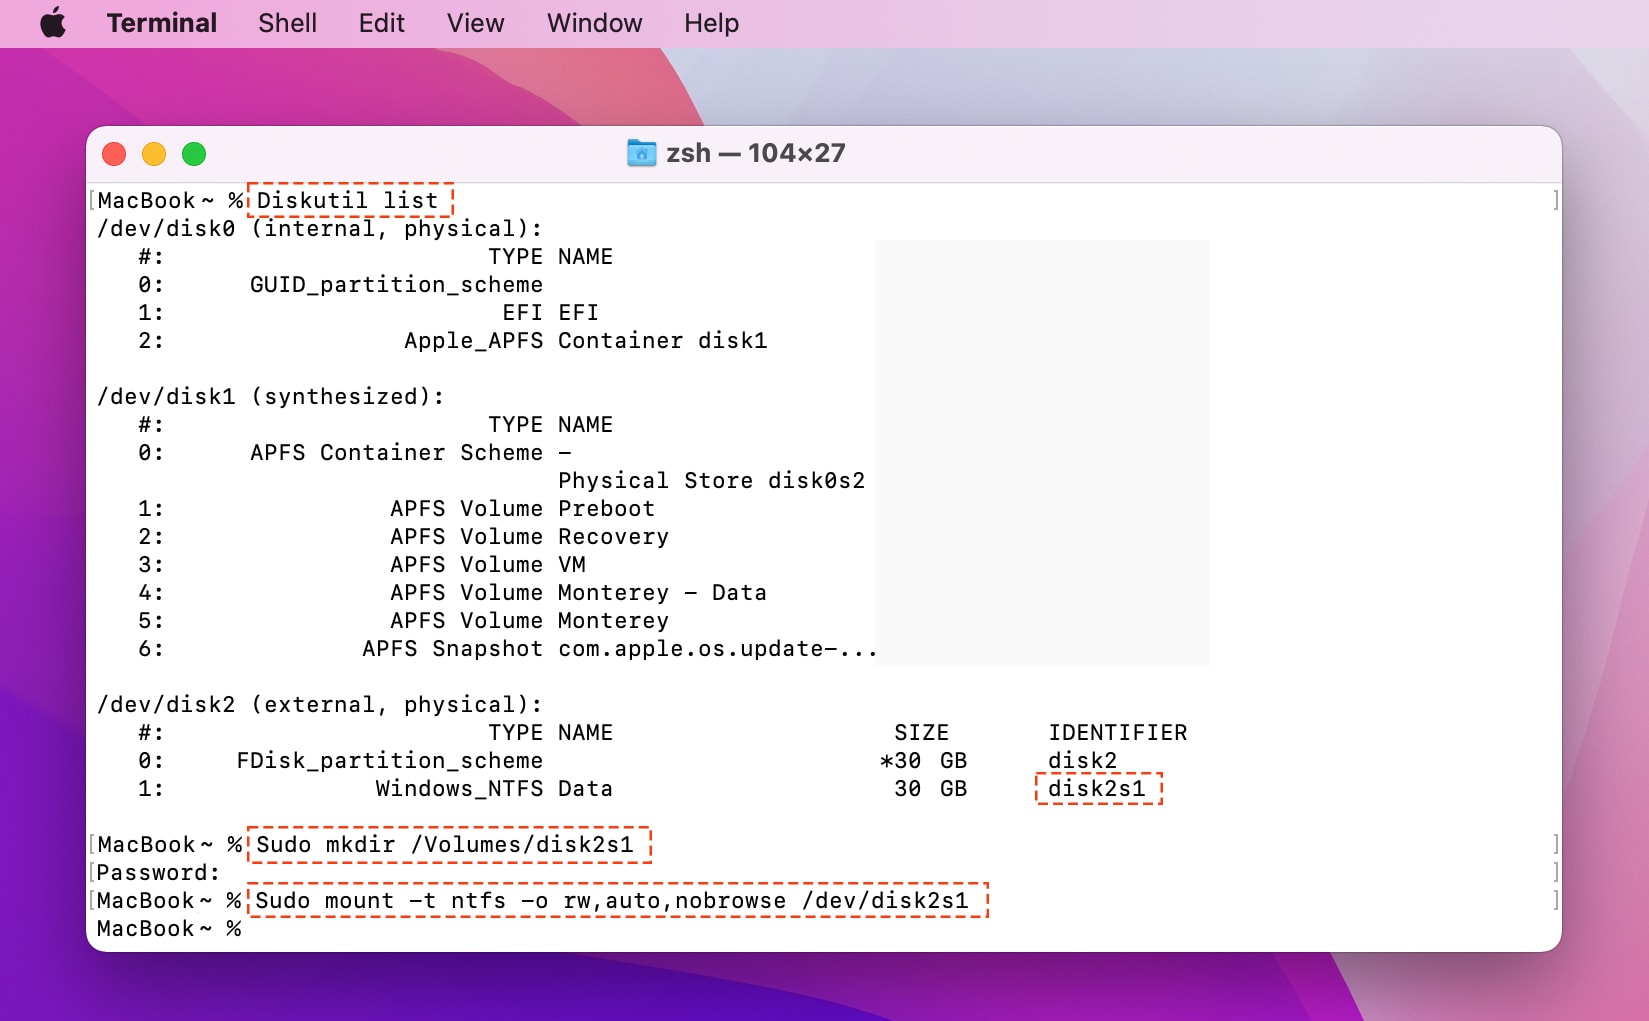The width and height of the screenshot is (1649, 1021).
Task: Click the Sudo mount ntfs command line
Action: pyautogui.click(x=615, y=901)
